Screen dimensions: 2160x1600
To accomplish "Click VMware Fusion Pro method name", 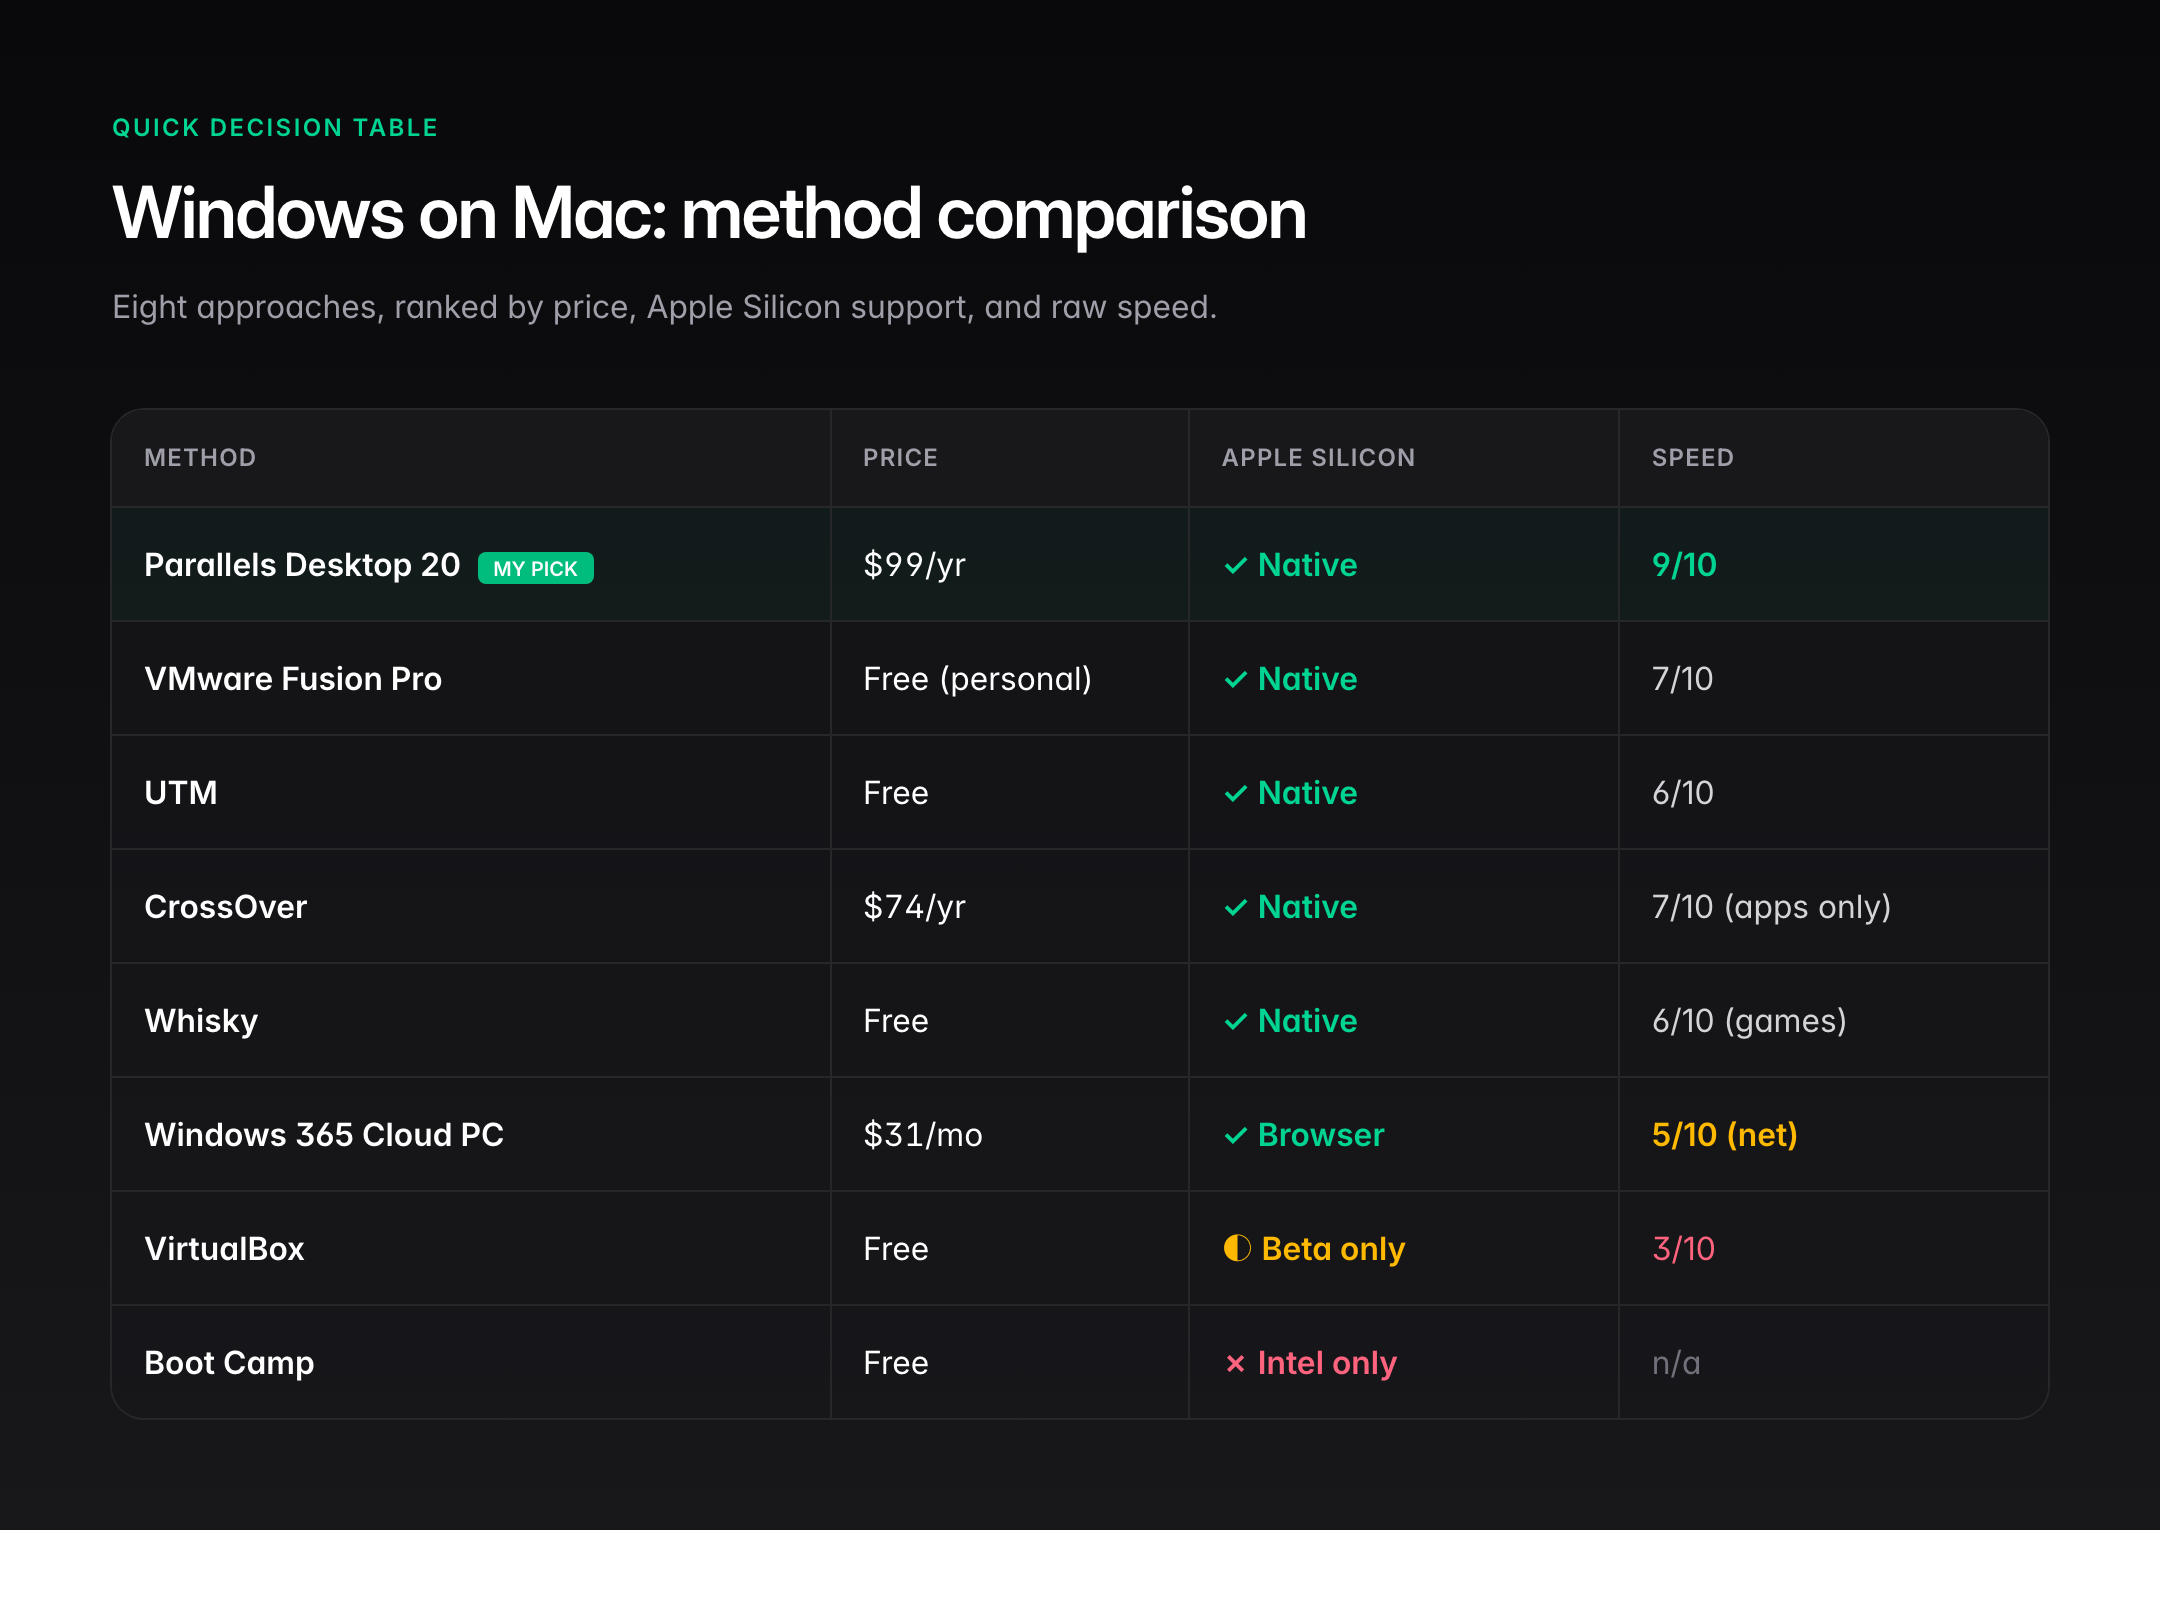I will 293,679.
